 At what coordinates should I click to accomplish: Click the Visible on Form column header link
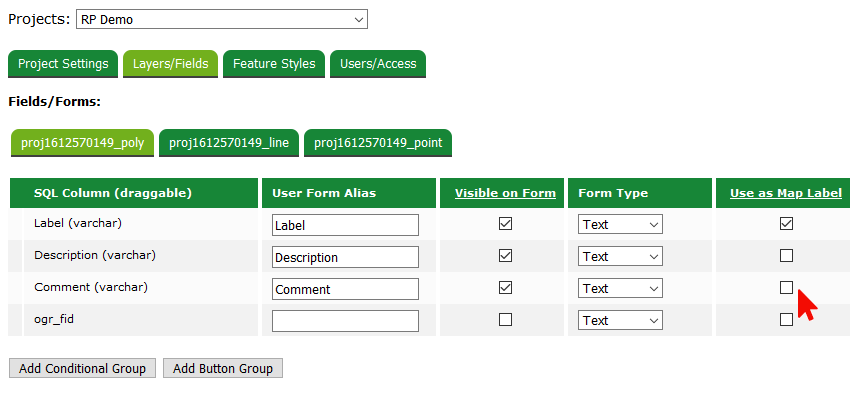[505, 193]
